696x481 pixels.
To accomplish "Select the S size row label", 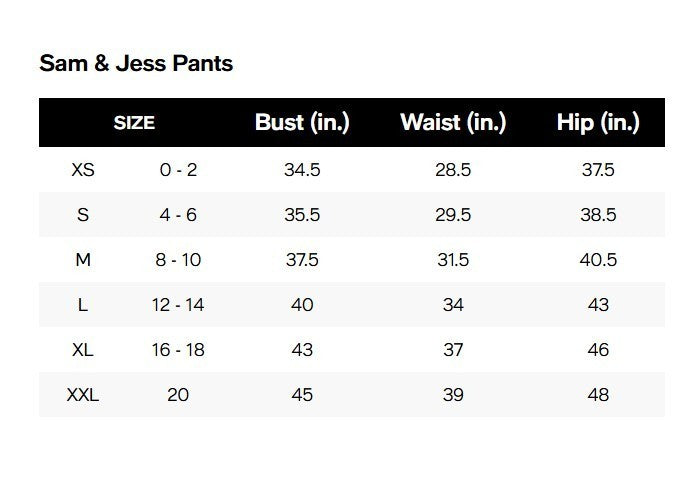I will tap(83, 215).
